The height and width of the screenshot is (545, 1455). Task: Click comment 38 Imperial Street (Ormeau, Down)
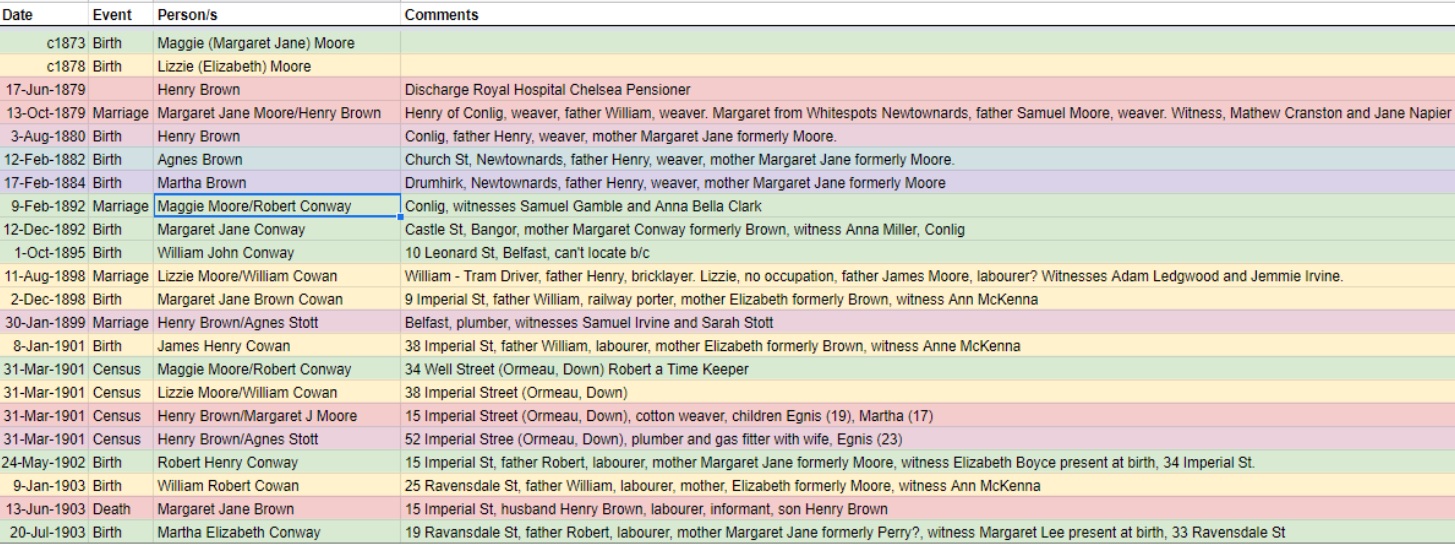pos(927,393)
